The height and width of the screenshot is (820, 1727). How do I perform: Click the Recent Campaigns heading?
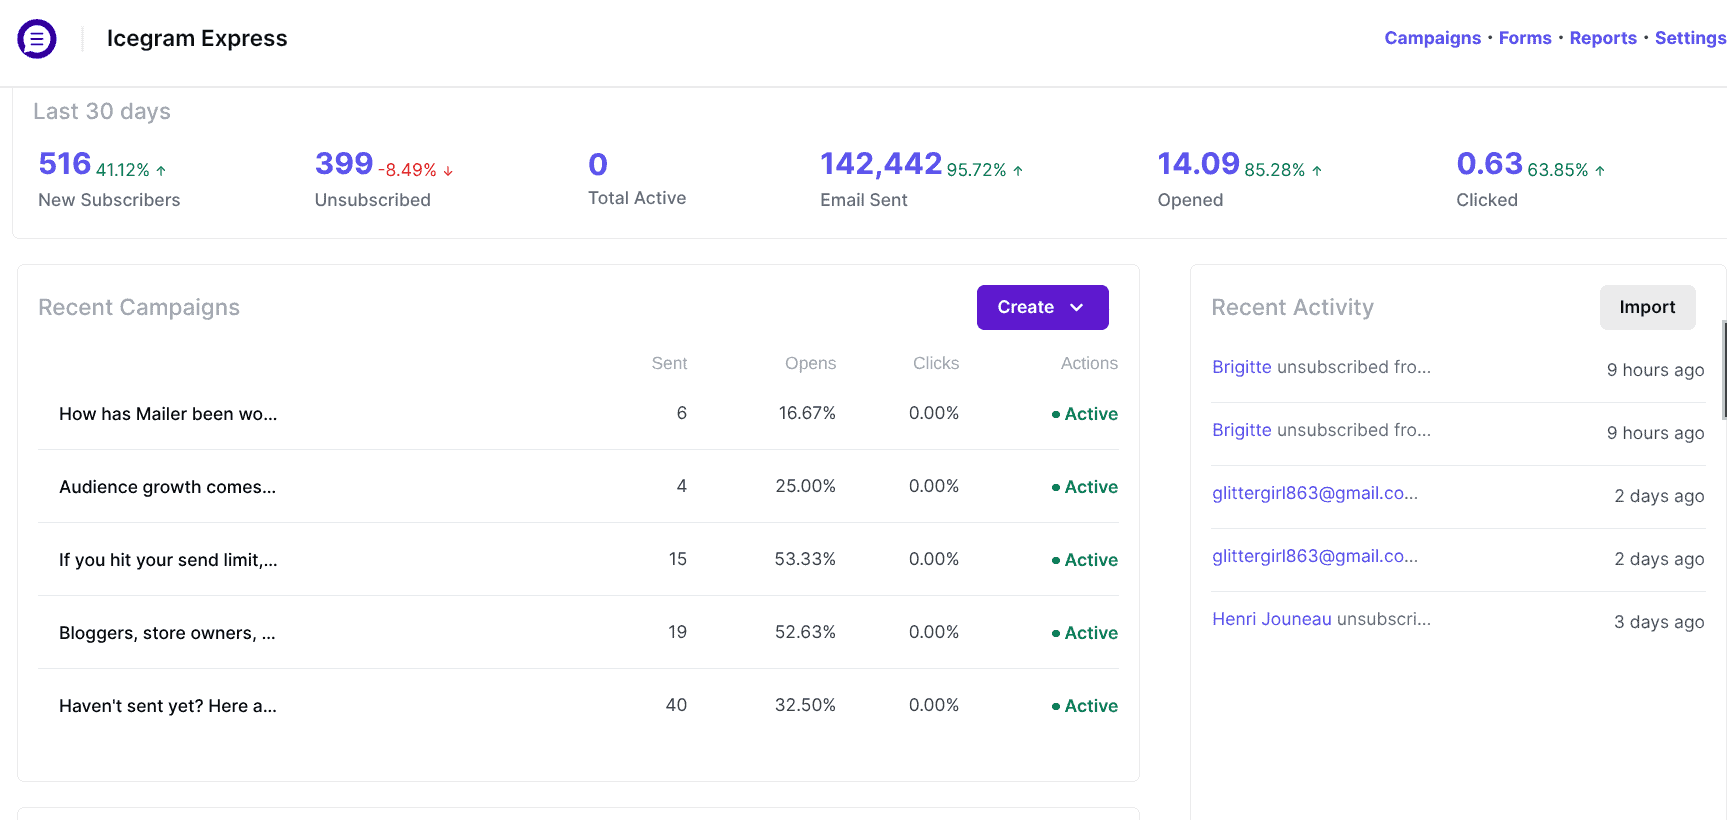[139, 307]
